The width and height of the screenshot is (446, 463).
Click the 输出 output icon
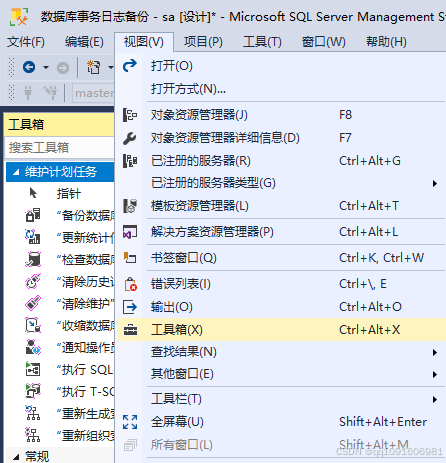point(130,307)
